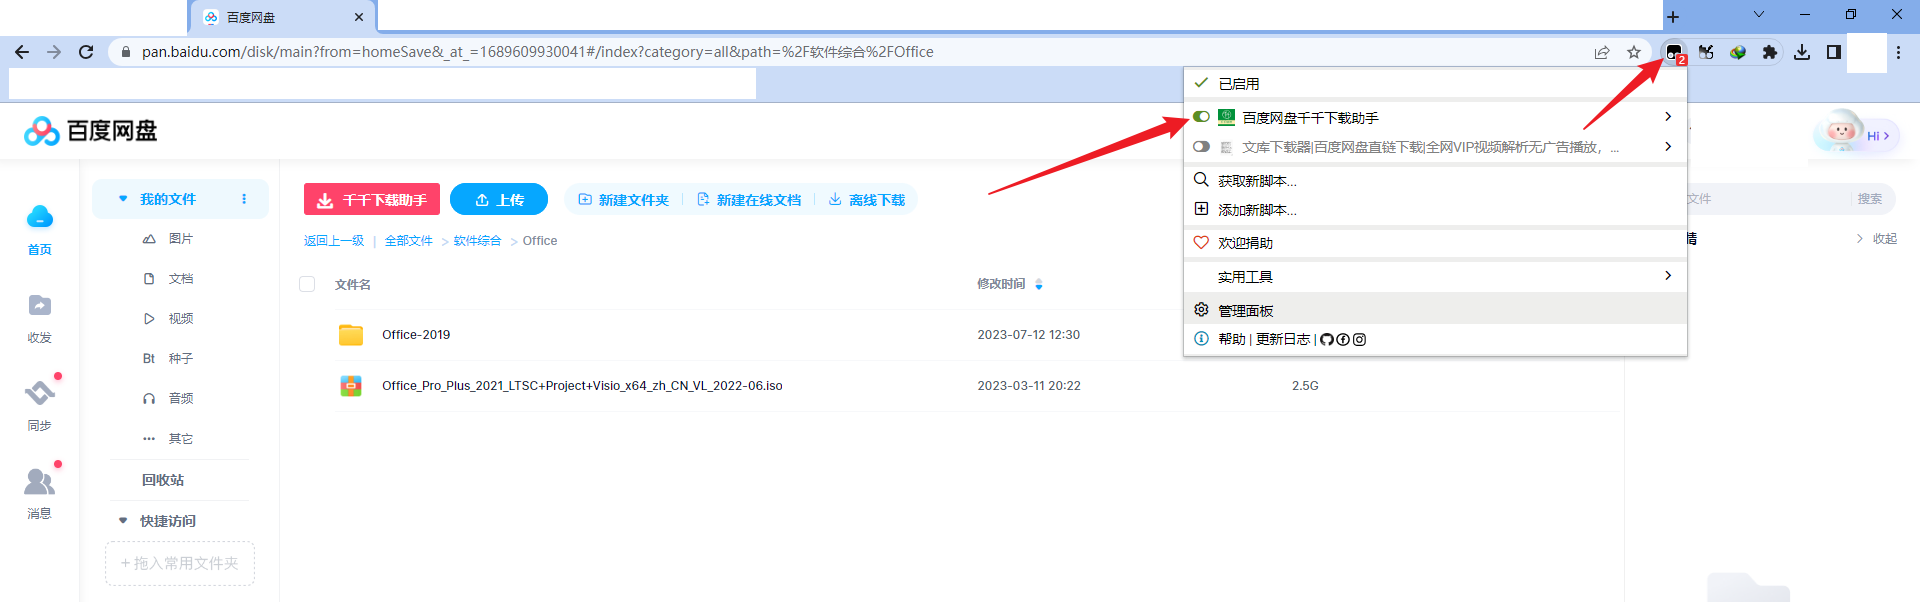Viewport: 1920px width, 602px height.
Task: Open a new browser tab
Action: 1673,17
